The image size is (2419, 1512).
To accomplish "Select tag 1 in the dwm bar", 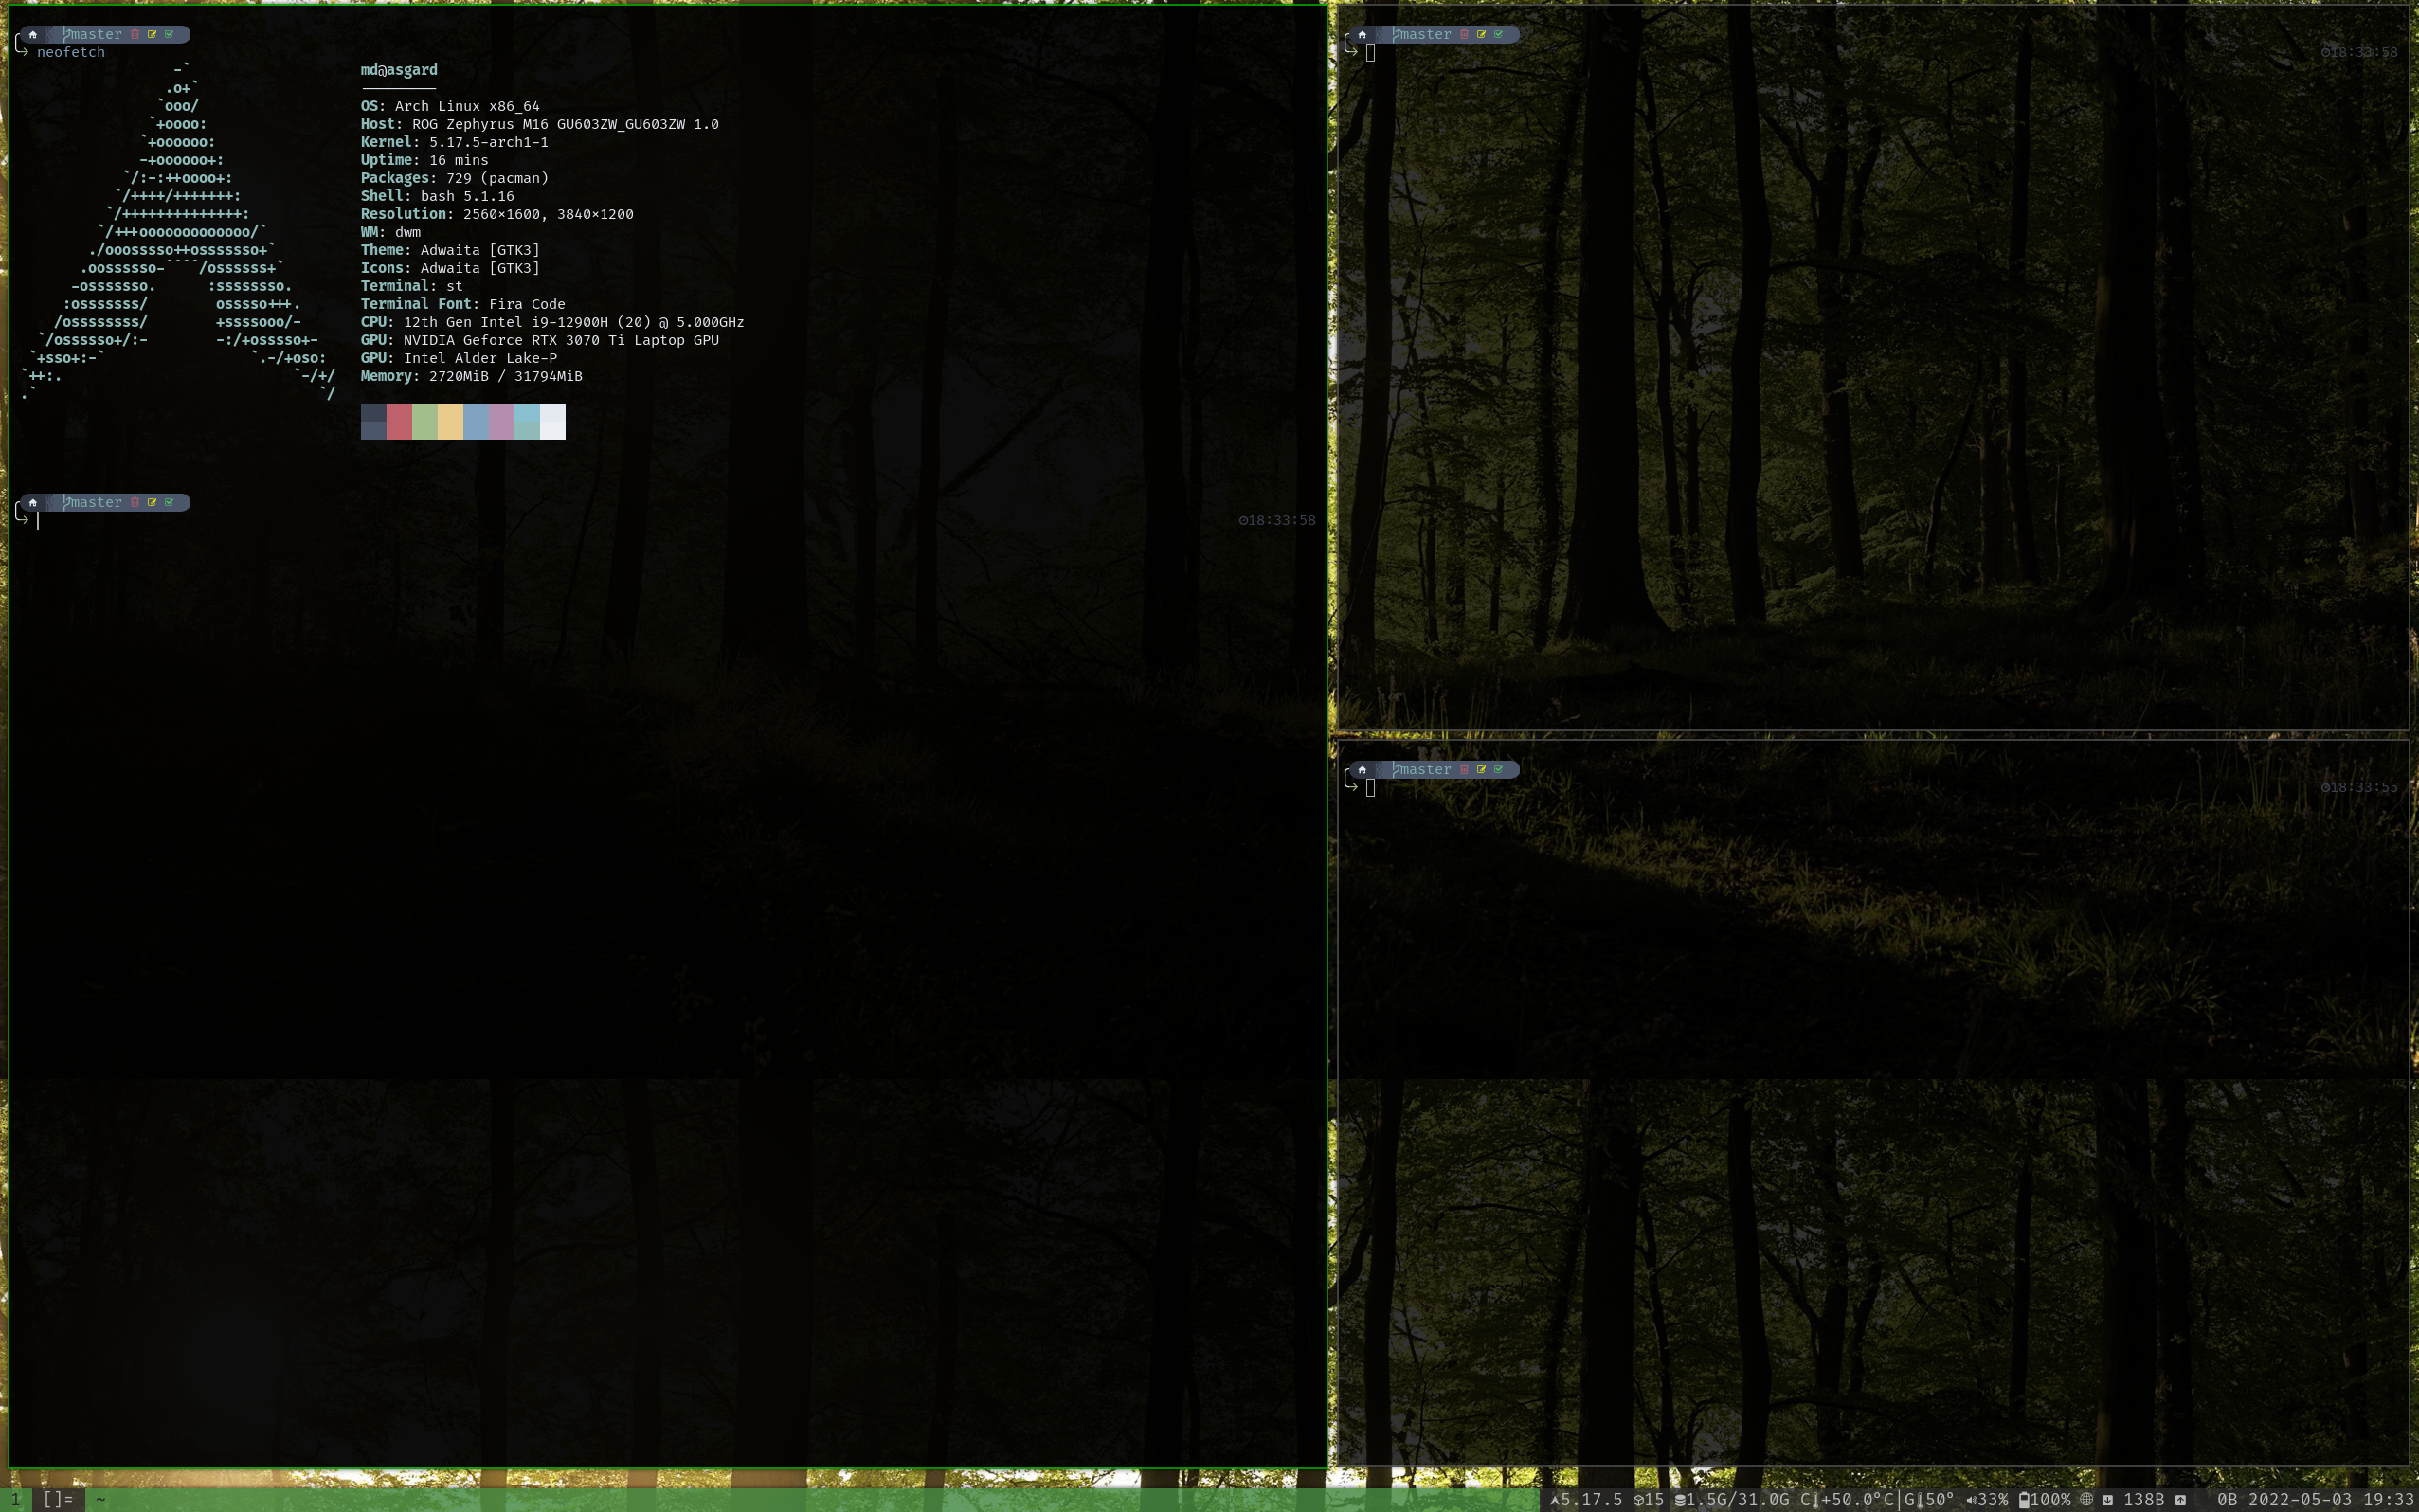I will [15, 1499].
